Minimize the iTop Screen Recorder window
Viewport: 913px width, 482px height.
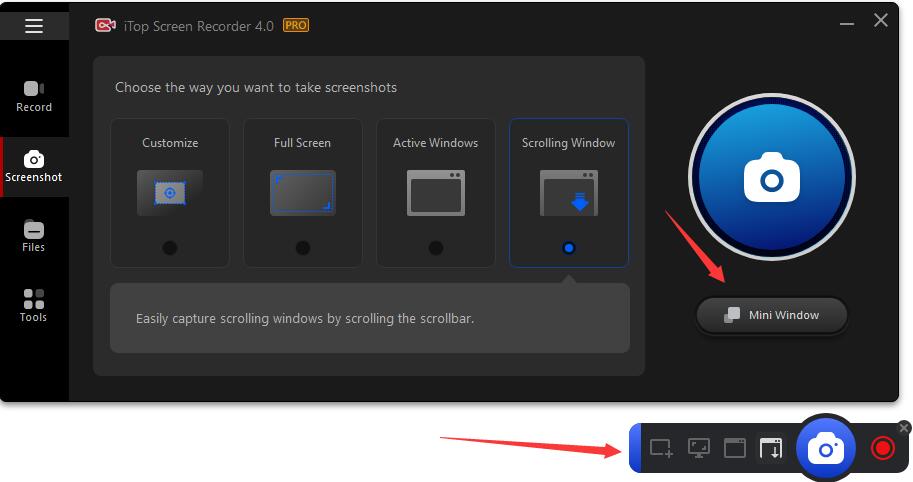847,23
